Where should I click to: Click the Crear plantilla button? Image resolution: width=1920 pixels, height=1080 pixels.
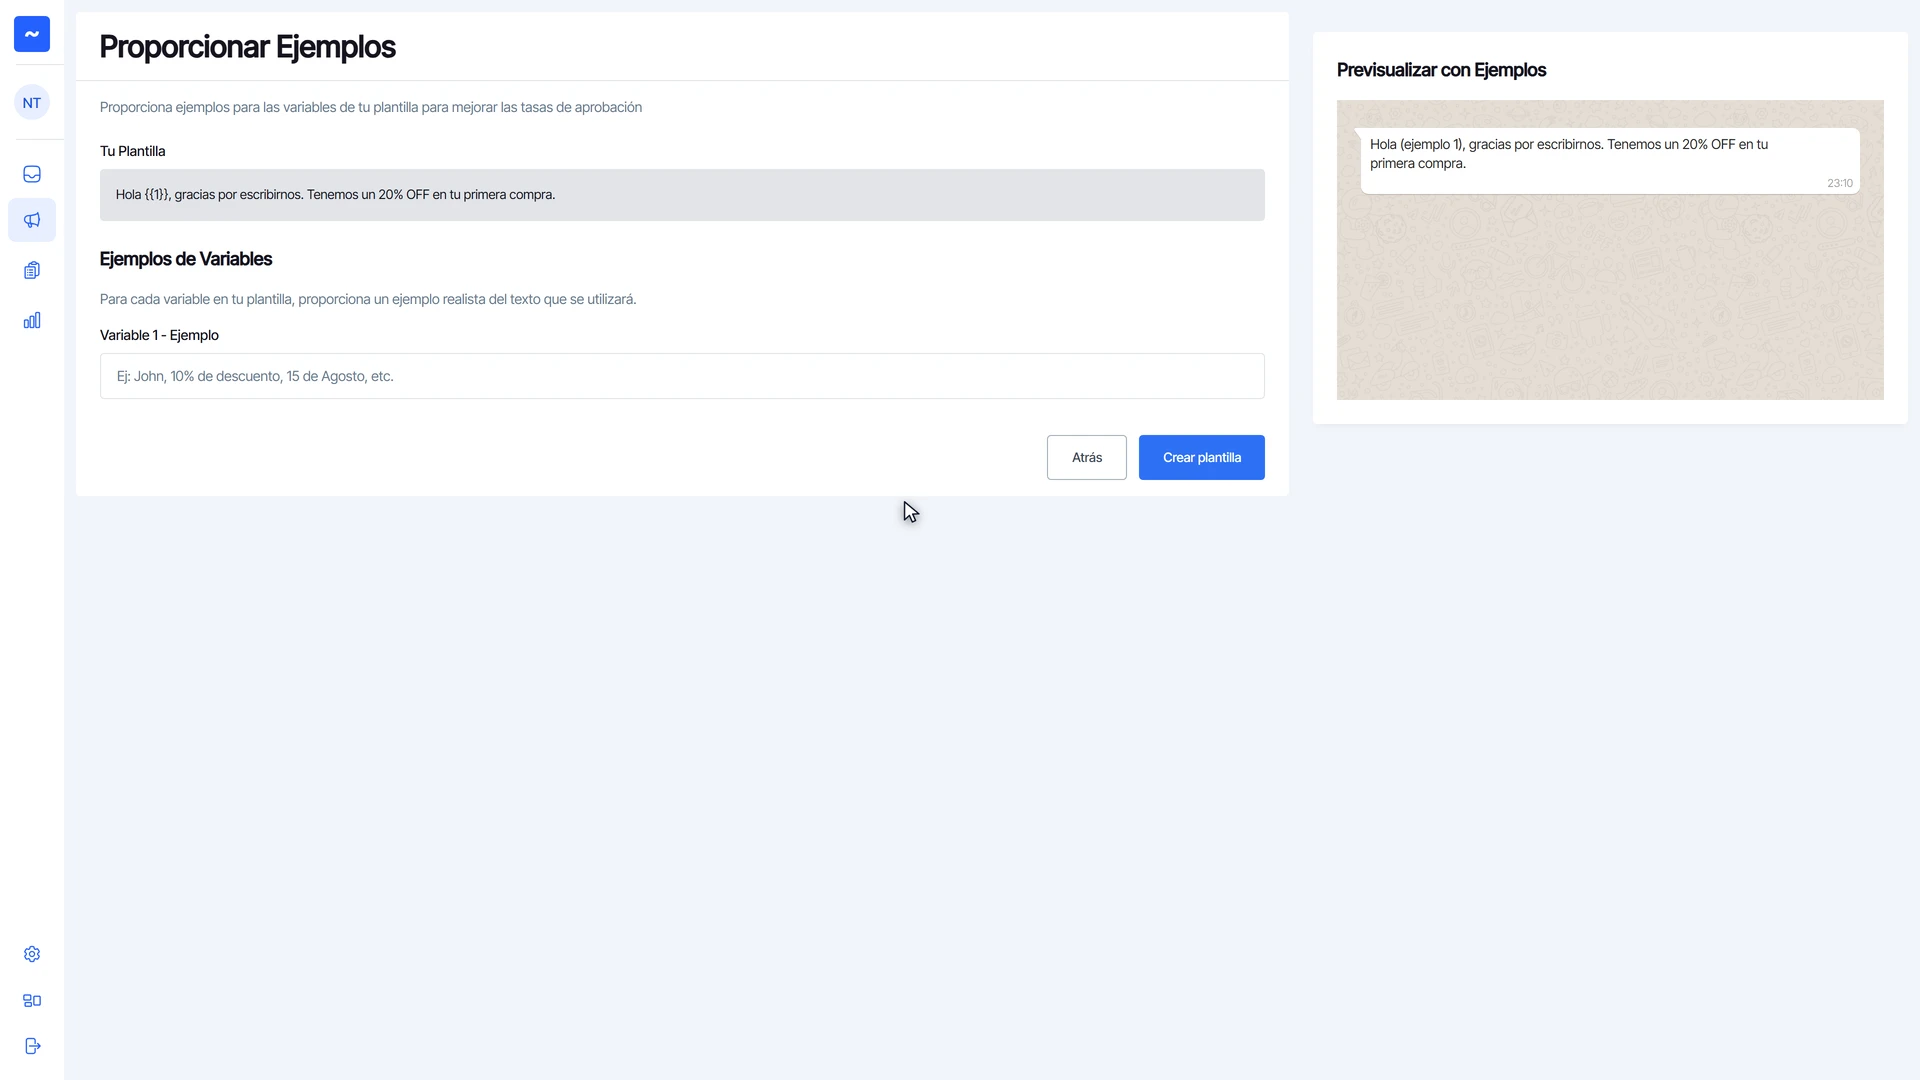tap(1202, 457)
